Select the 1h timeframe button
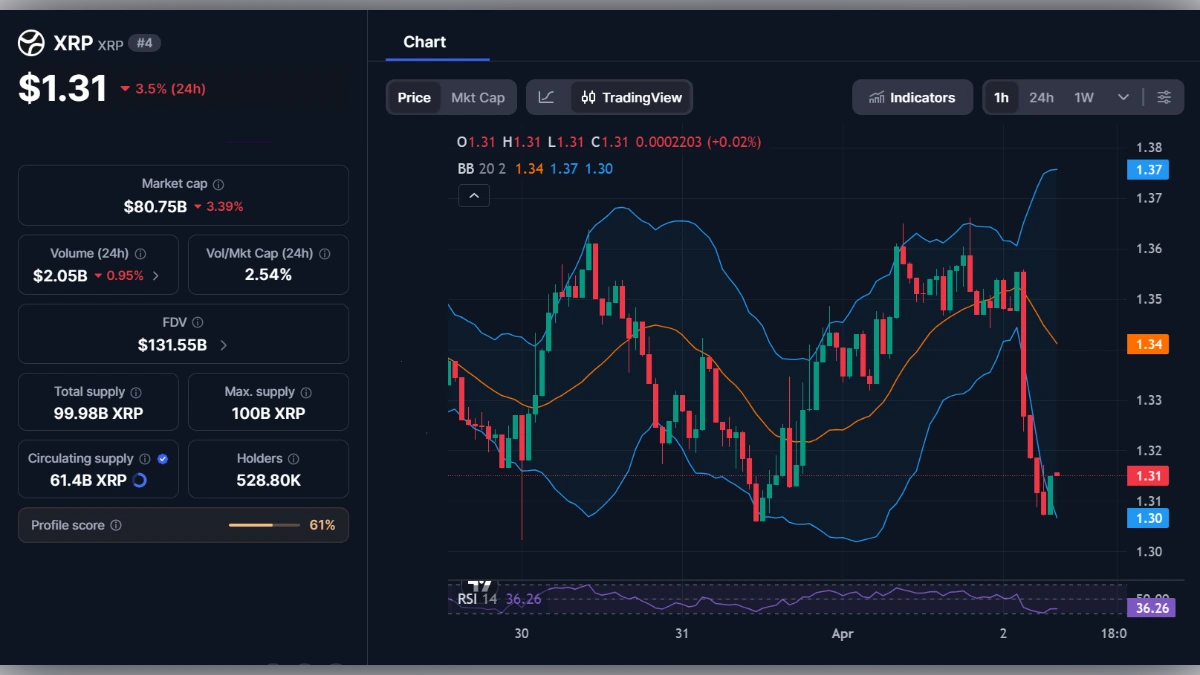 click(1001, 97)
